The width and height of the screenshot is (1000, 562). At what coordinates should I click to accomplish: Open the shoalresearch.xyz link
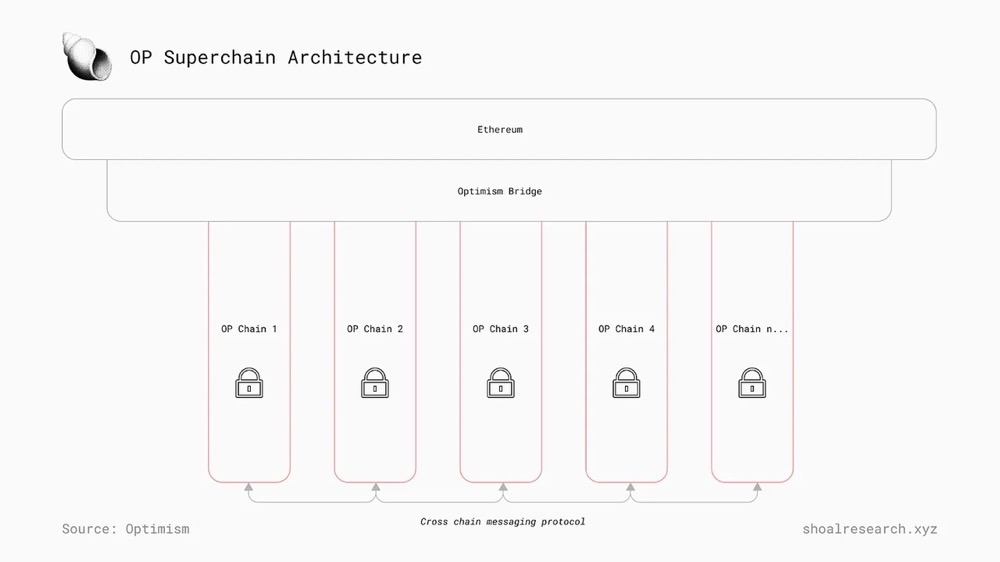[x=869, y=528]
